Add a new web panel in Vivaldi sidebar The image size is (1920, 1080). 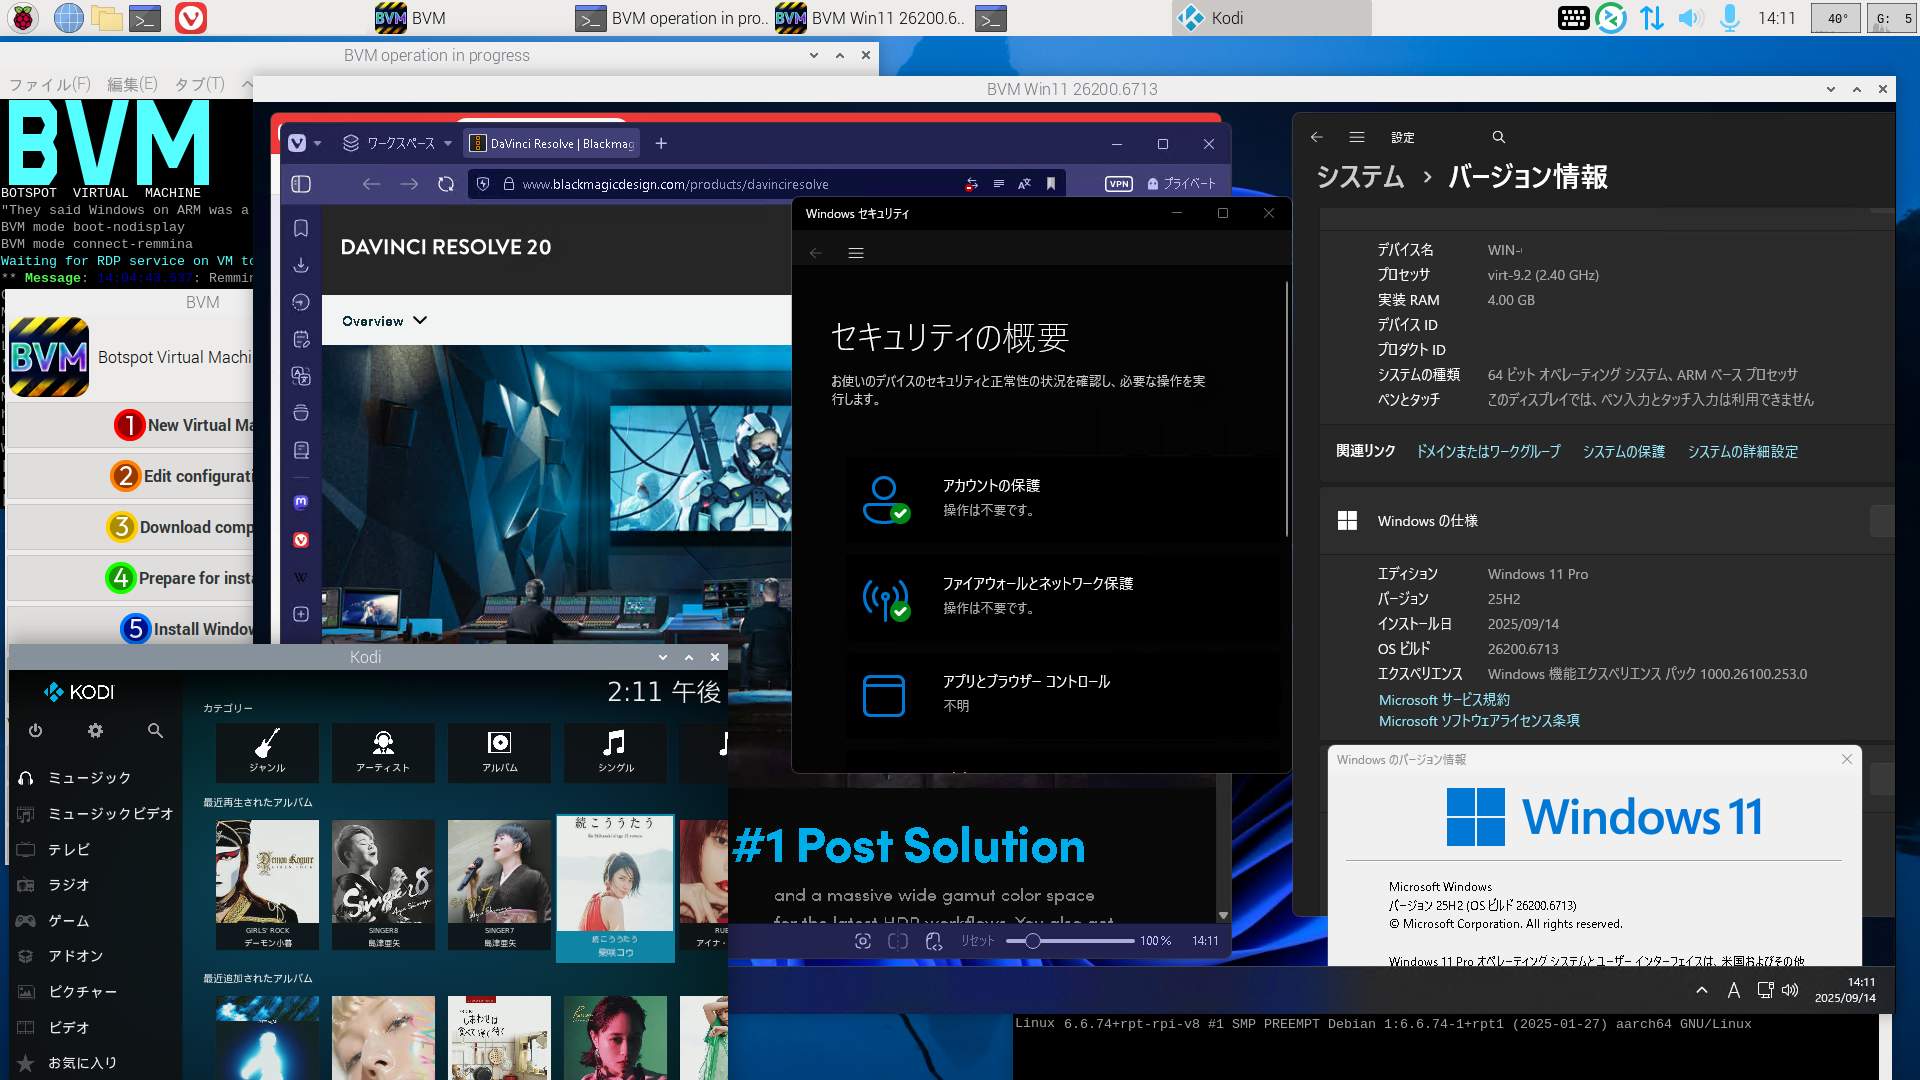click(301, 614)
